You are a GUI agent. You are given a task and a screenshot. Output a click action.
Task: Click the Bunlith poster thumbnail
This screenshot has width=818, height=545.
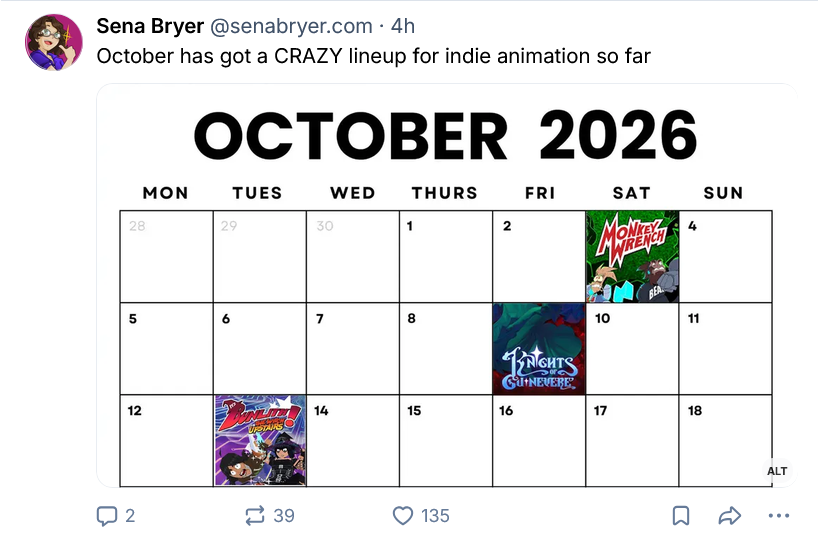coord(260,441)
